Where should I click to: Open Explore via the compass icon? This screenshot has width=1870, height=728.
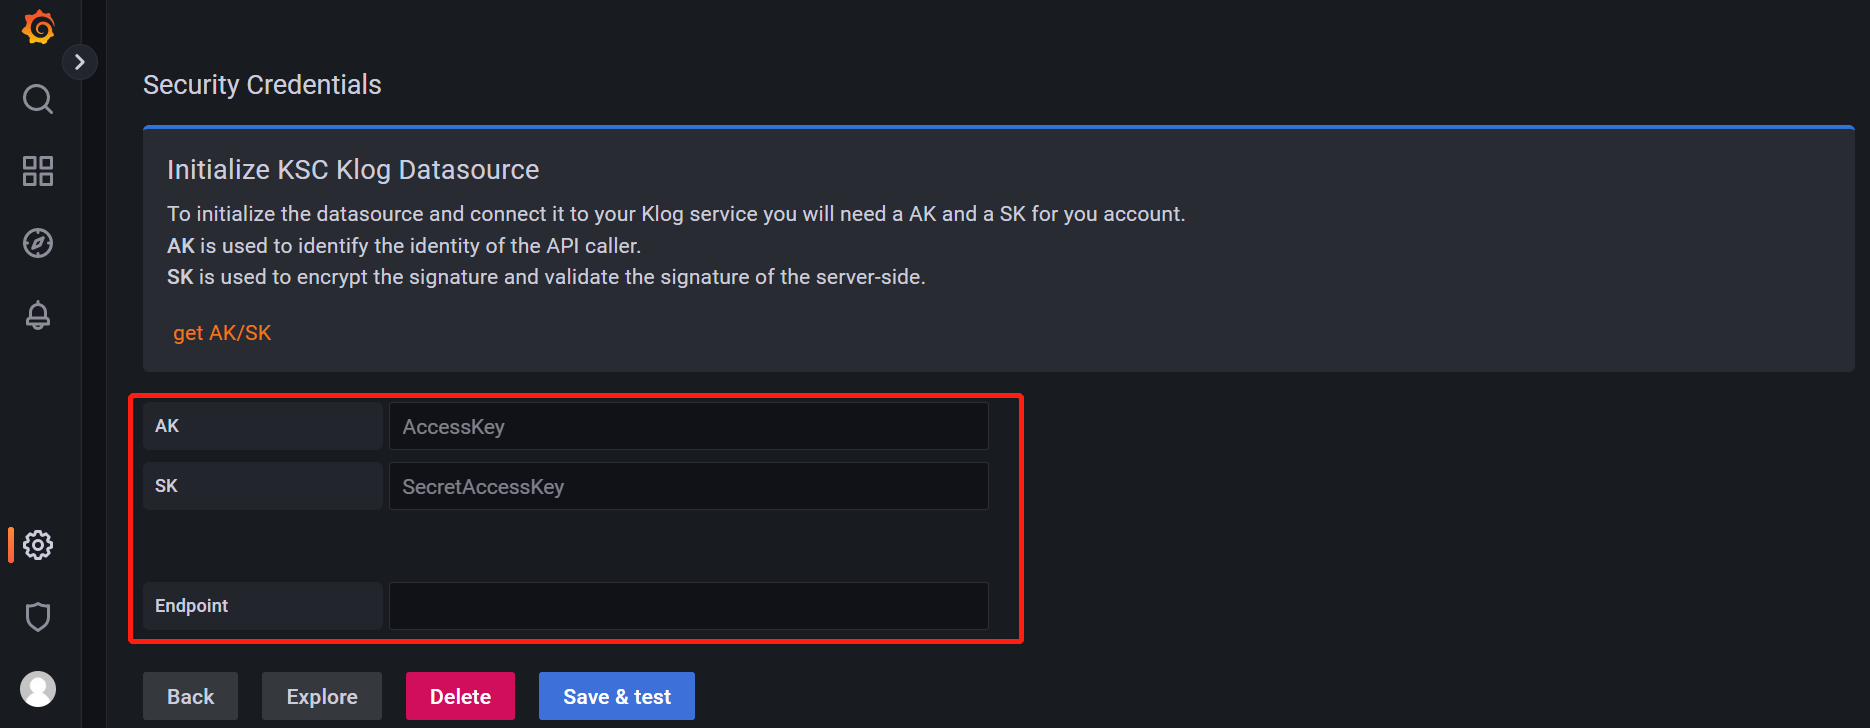(x=38, y=243)
